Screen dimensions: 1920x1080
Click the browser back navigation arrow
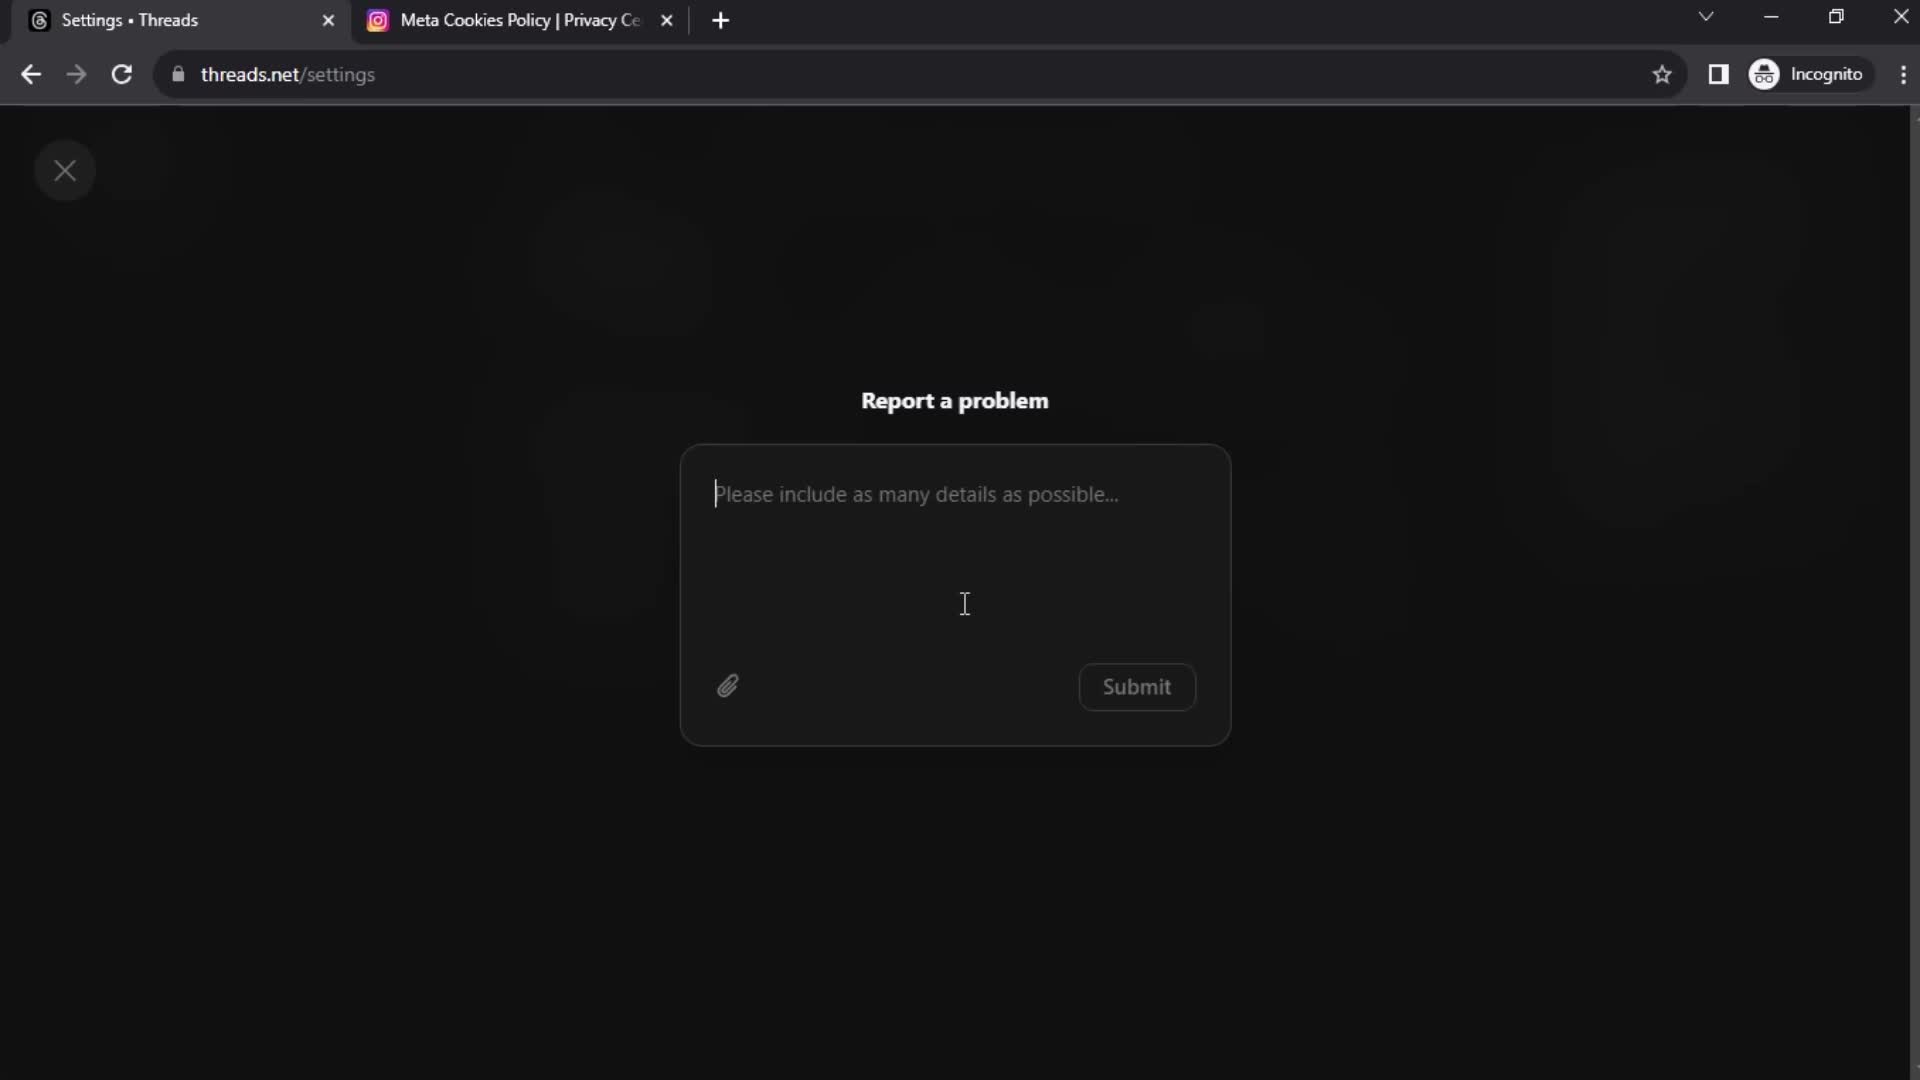[x=32, y=74]
